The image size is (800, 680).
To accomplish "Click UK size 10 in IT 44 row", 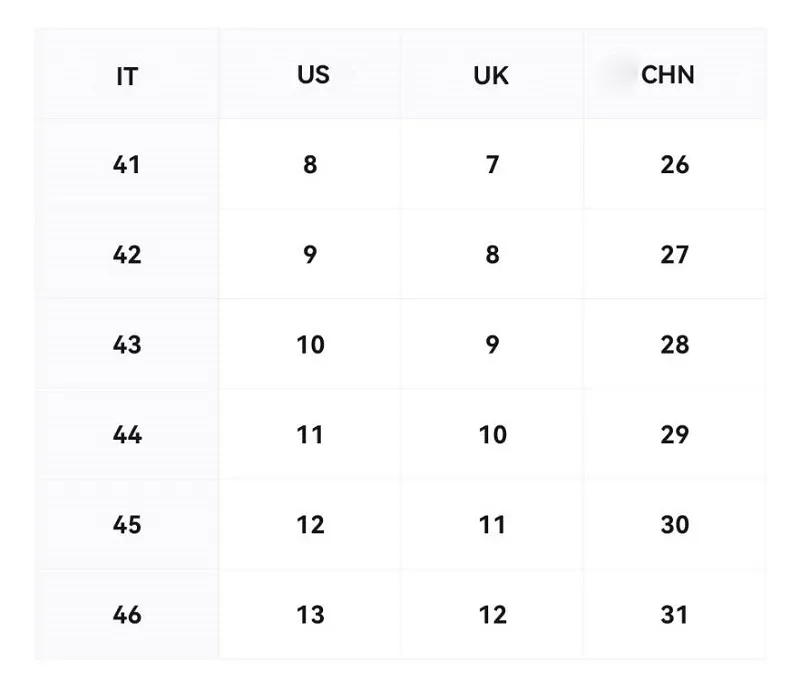I will click(492, 435).
